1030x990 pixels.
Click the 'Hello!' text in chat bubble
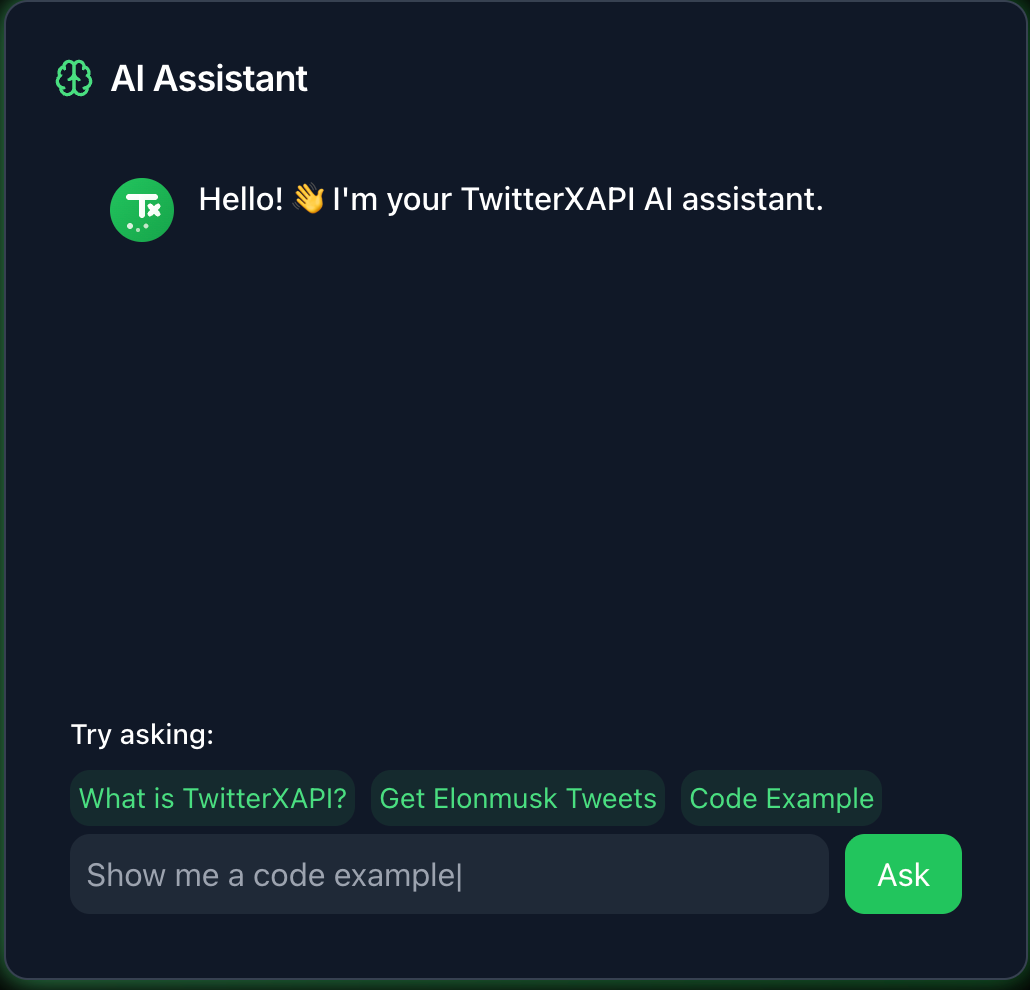click(x=240, y=199)
